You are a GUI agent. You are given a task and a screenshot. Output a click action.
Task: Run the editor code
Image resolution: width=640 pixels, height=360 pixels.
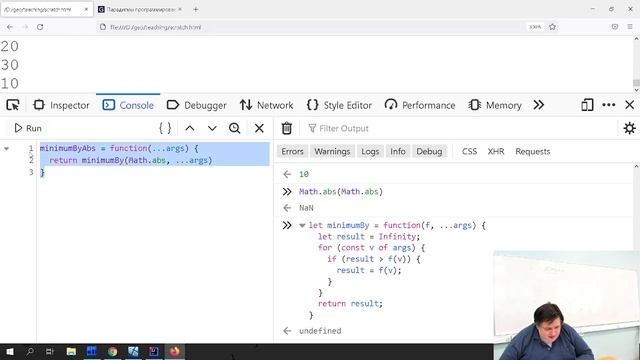28,128
